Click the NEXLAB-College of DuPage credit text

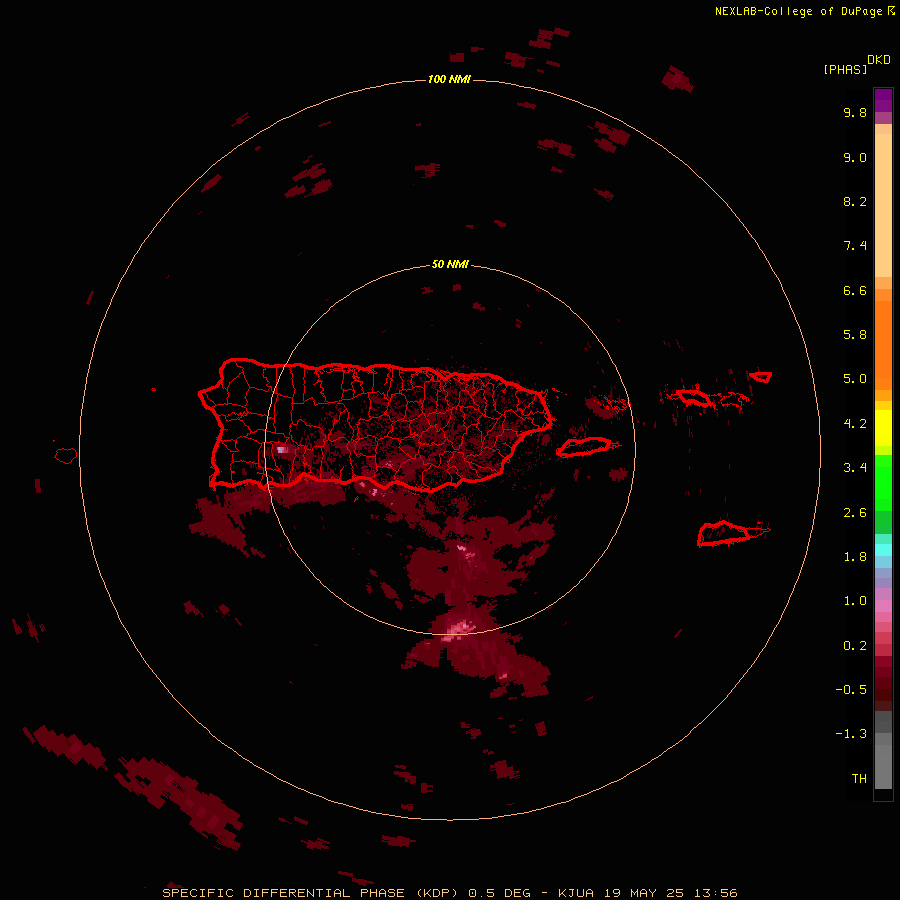[x=800, y=11]
